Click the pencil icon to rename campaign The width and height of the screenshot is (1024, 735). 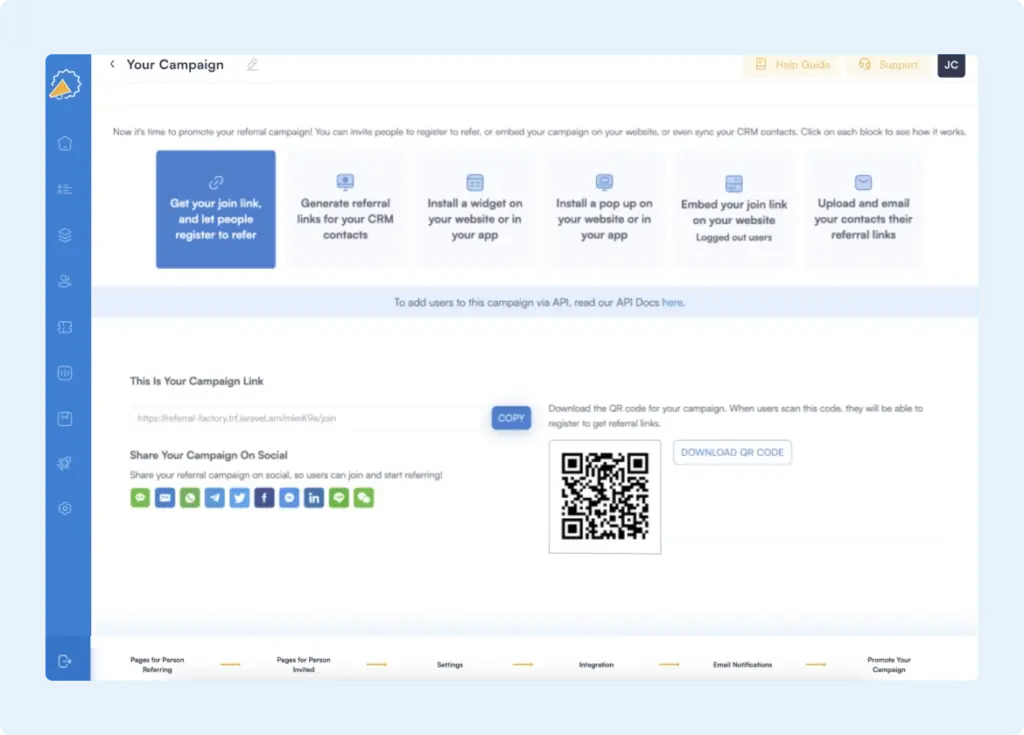[252, 65]
